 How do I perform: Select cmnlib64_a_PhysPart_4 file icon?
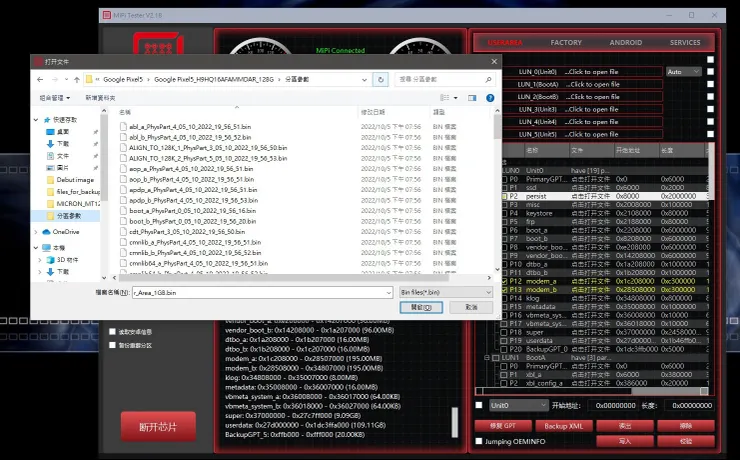coord(123,263)
